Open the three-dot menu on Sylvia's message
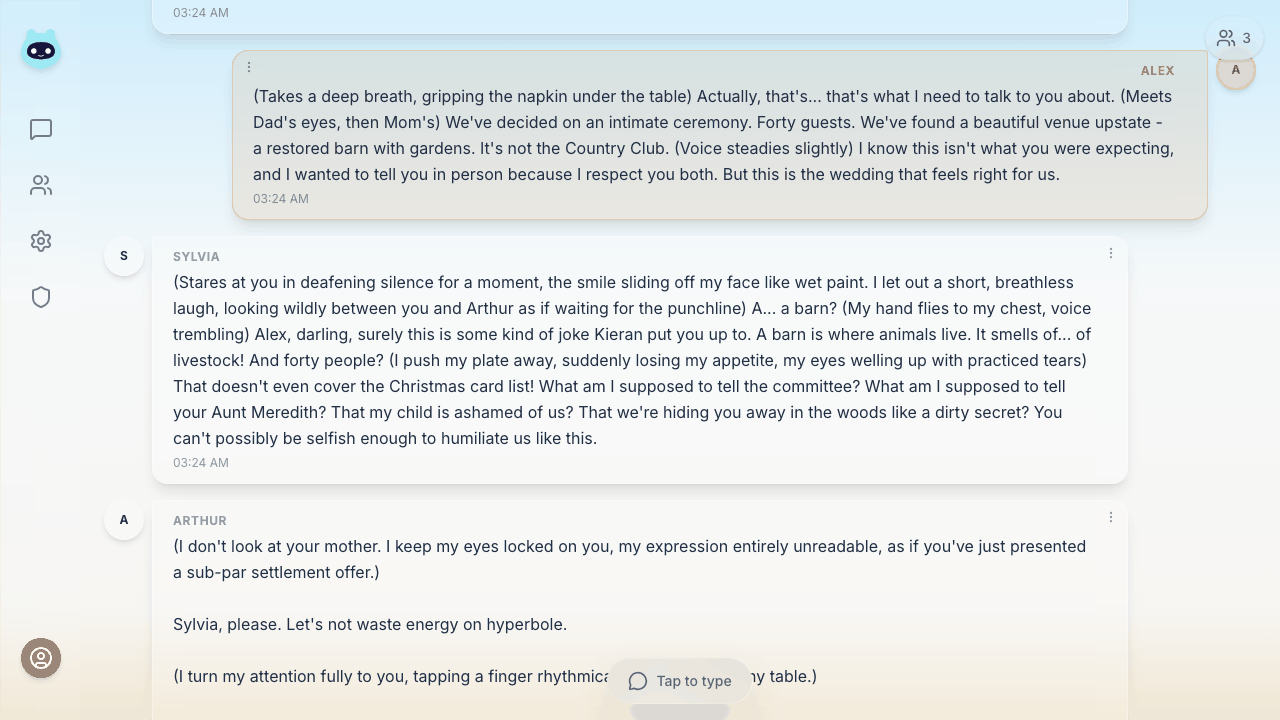Screen dimensions: 1280x720 tap(1110, 253)
